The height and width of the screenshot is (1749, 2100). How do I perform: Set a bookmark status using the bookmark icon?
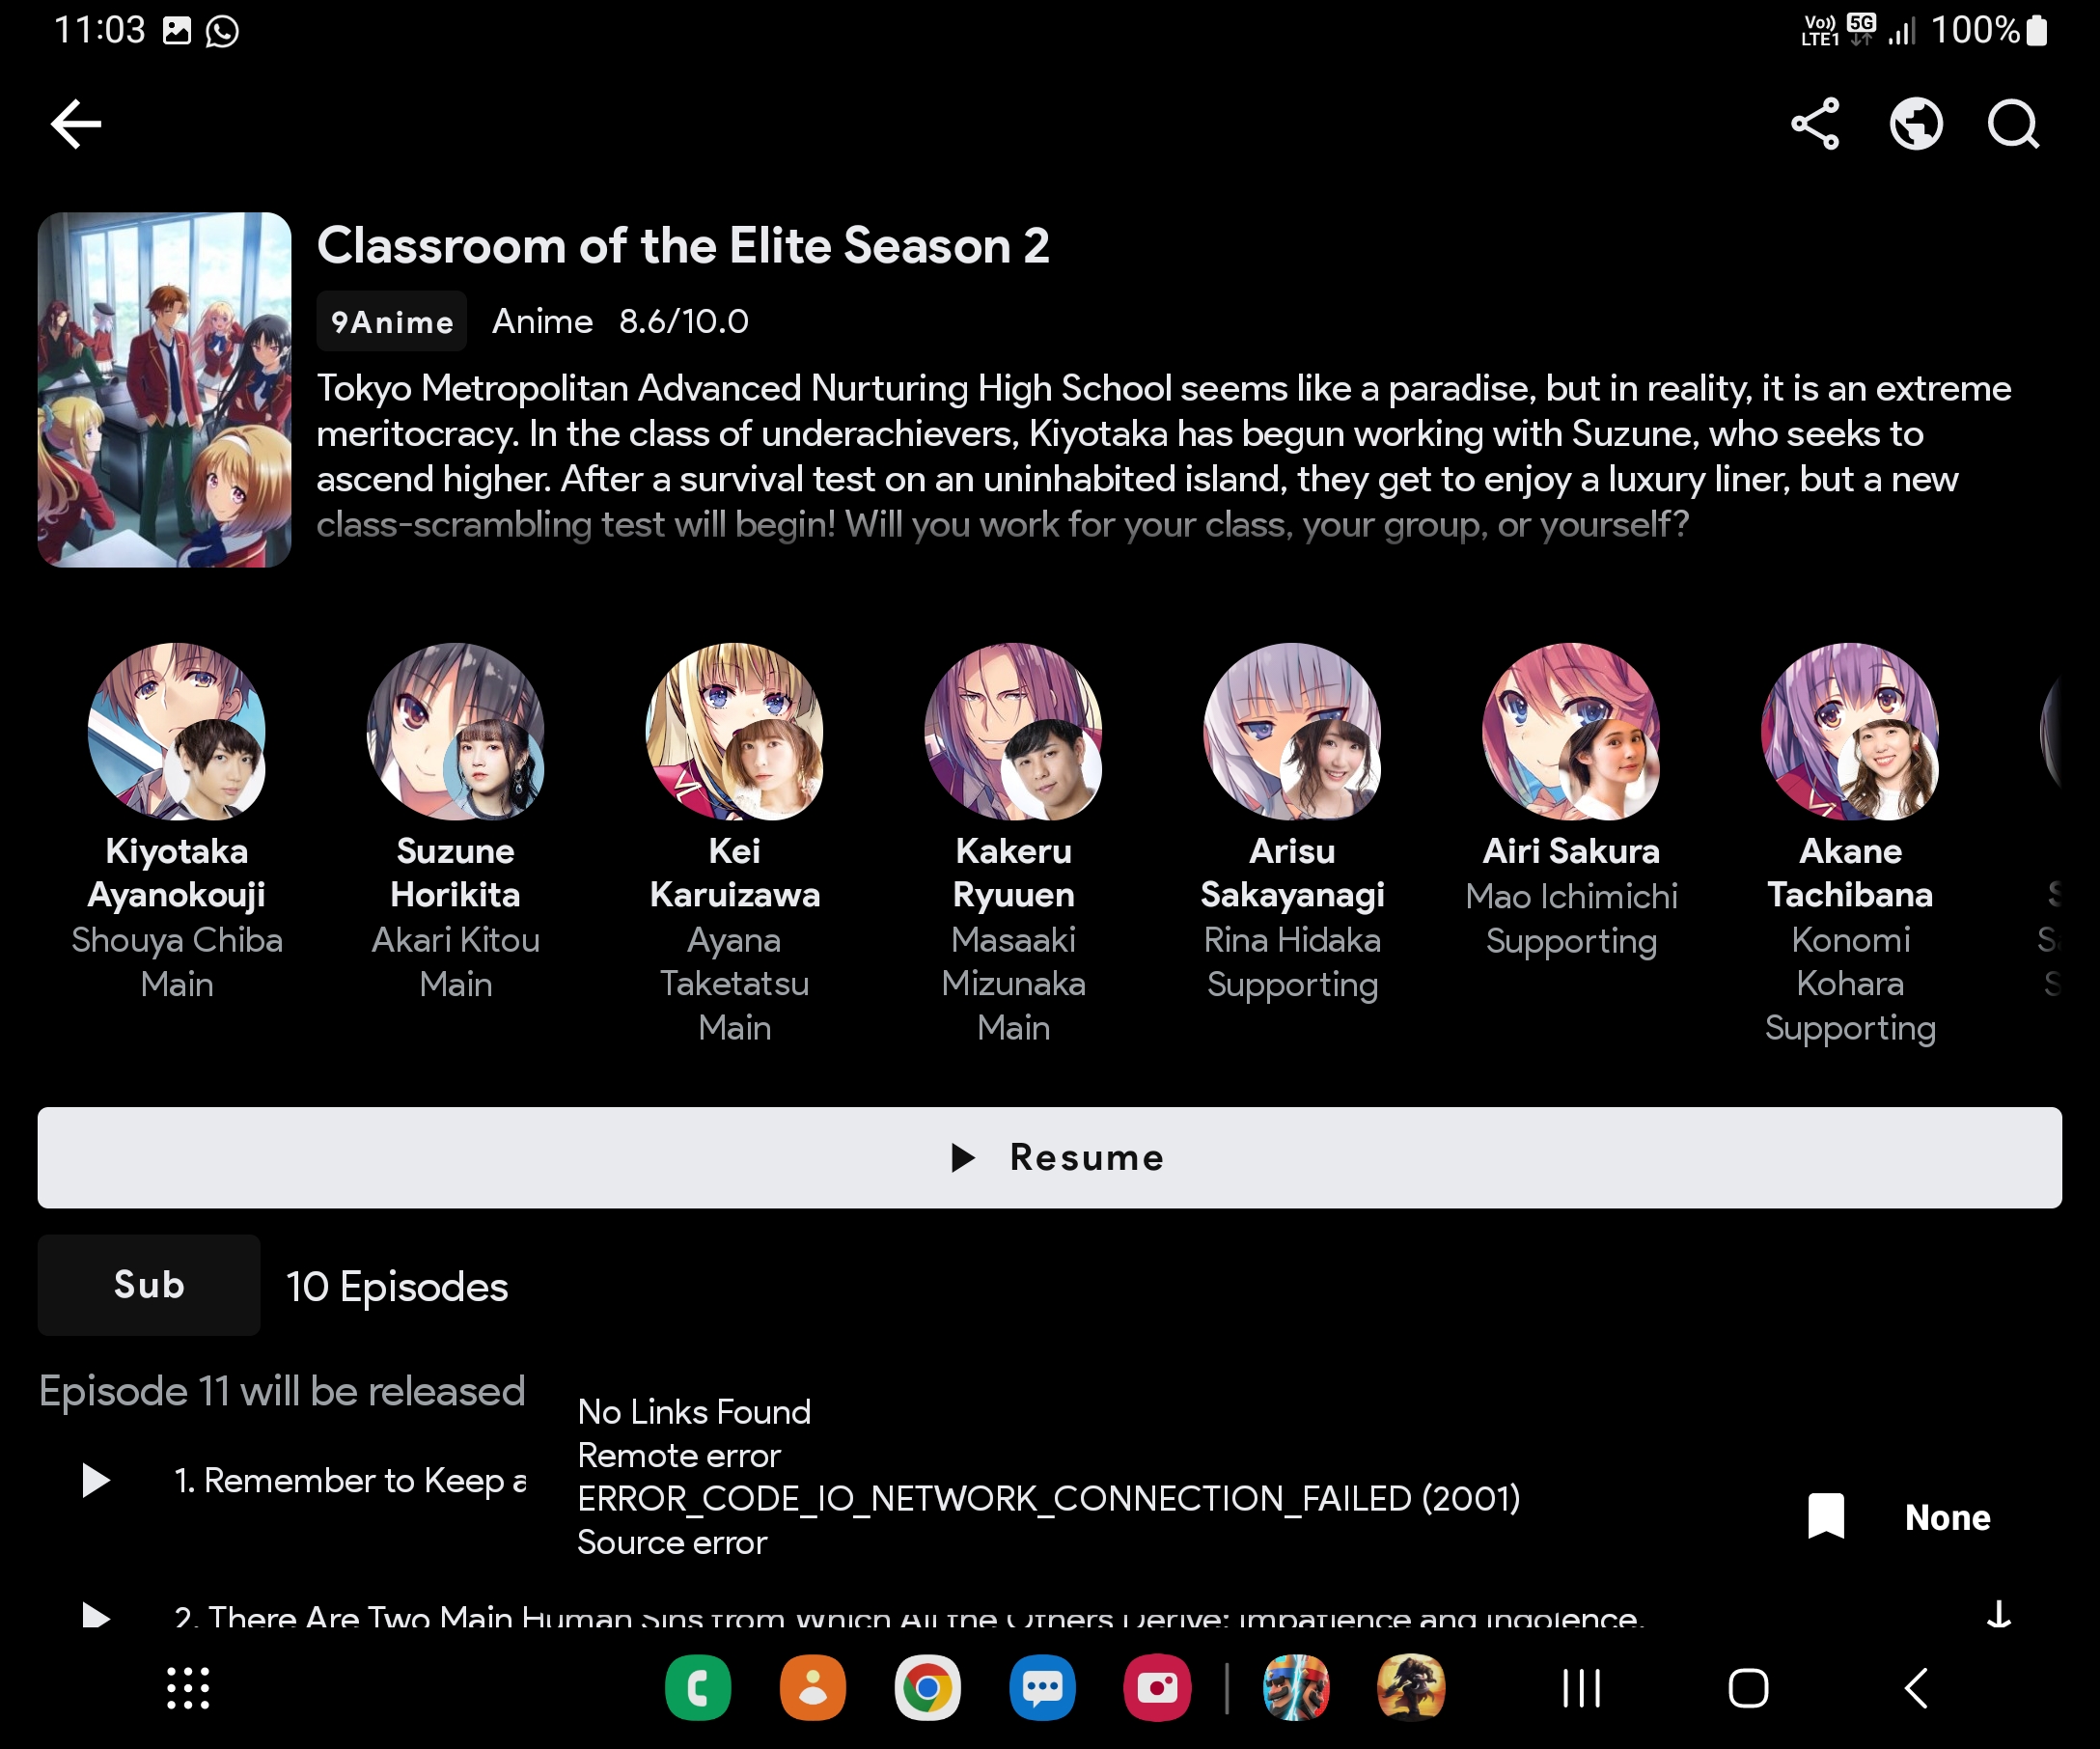pos(1826,1516)
